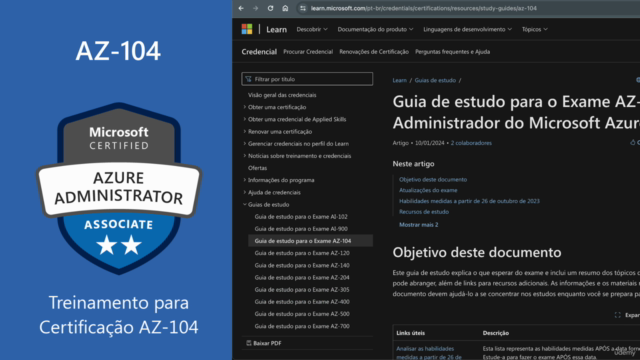Open the Tópicos dropdown menu
Viewport: 640px width, 360px height.
click(535, 29)
